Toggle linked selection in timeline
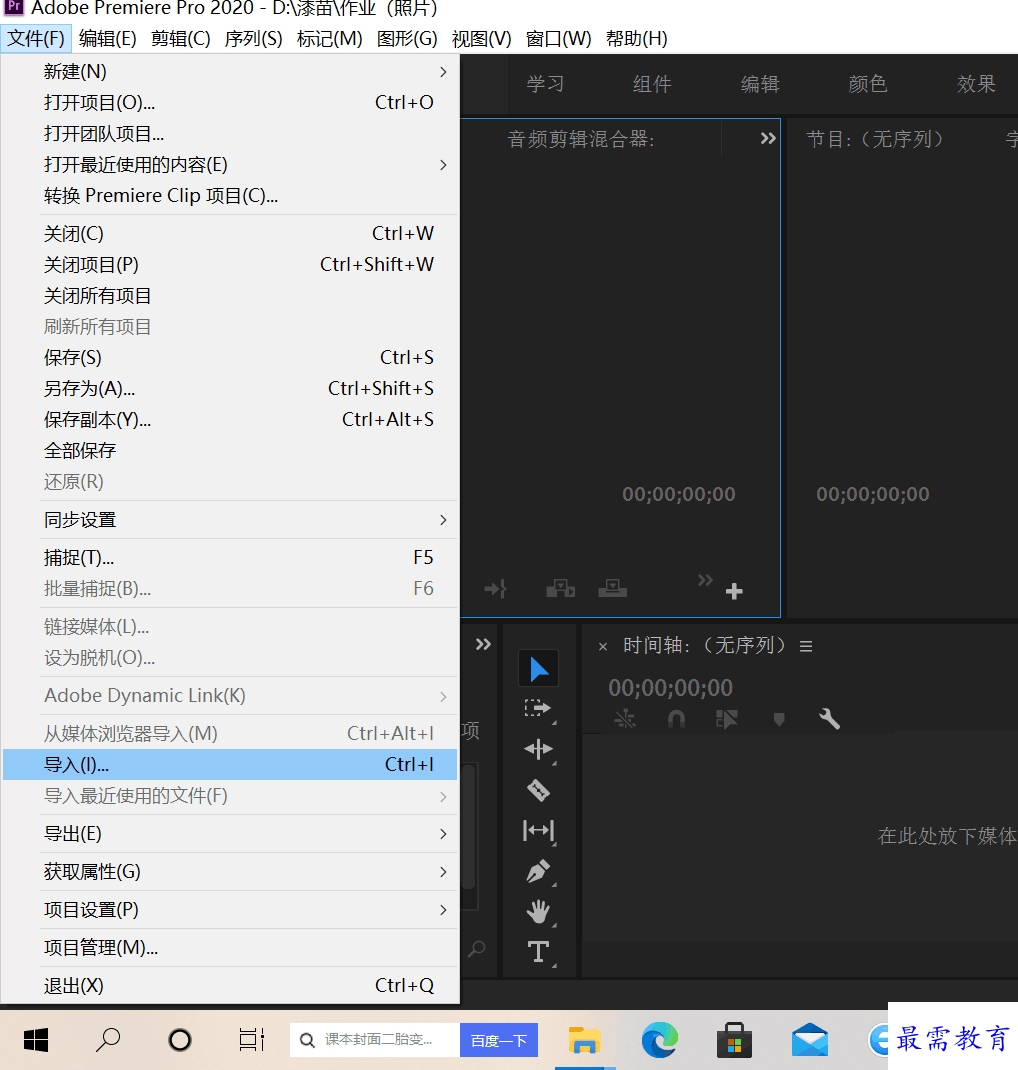The height and width of the screenshot is (1070, 1018). coord(727,719)
